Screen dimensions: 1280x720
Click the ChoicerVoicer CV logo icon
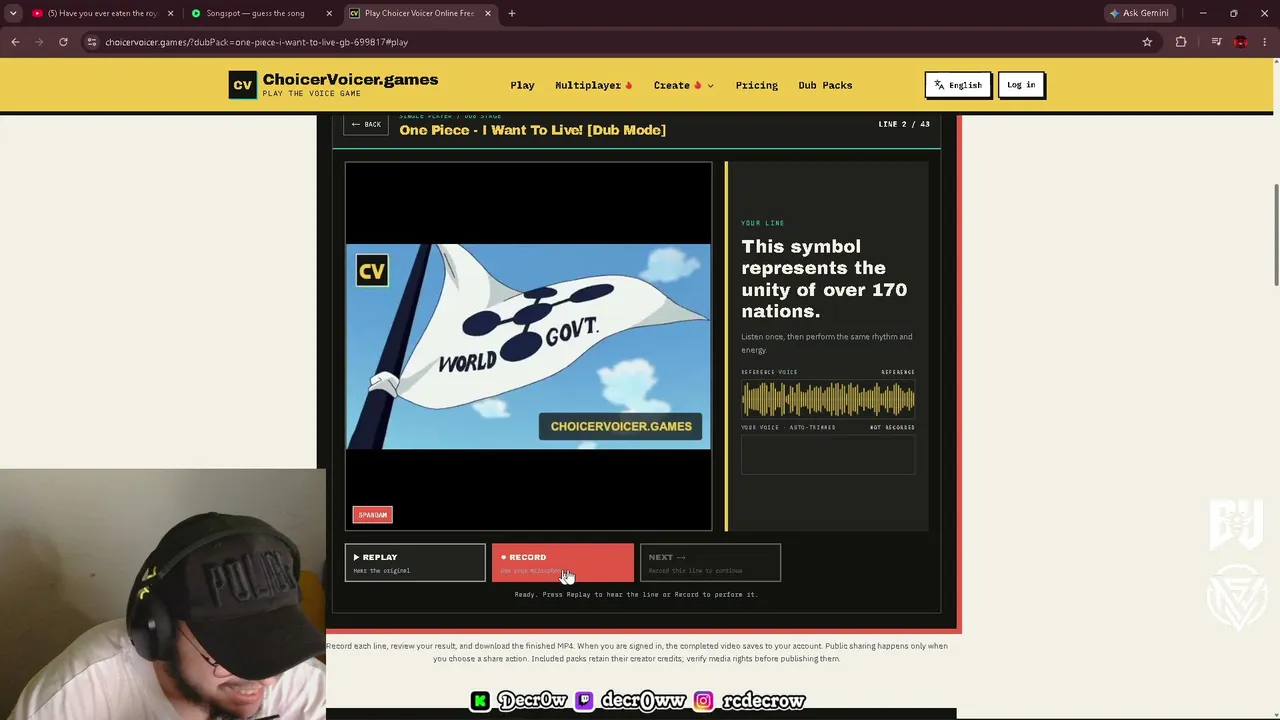pos(242,85)
